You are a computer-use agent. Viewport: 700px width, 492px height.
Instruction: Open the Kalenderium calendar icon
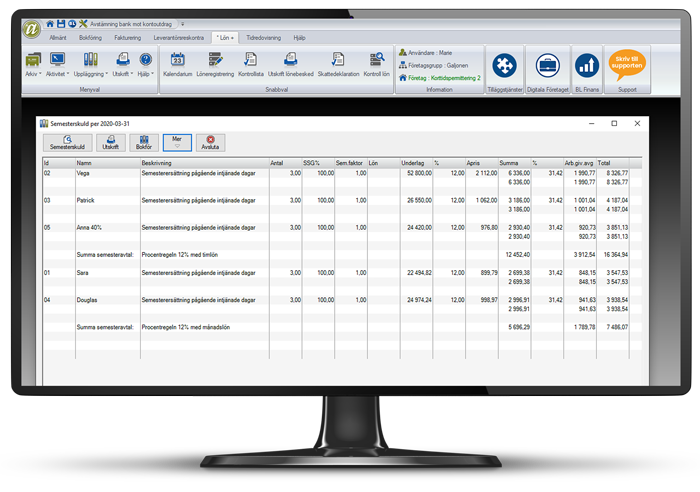pos(177,62)
